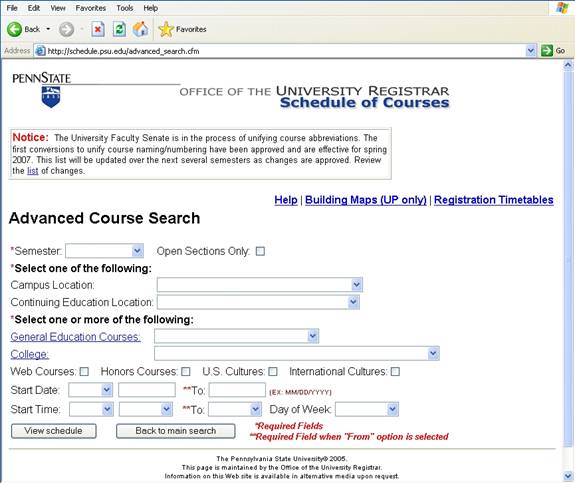Open the Help menu in menu bar
Viewport: 575px width, 483px height.
click(x=150, y=8)
